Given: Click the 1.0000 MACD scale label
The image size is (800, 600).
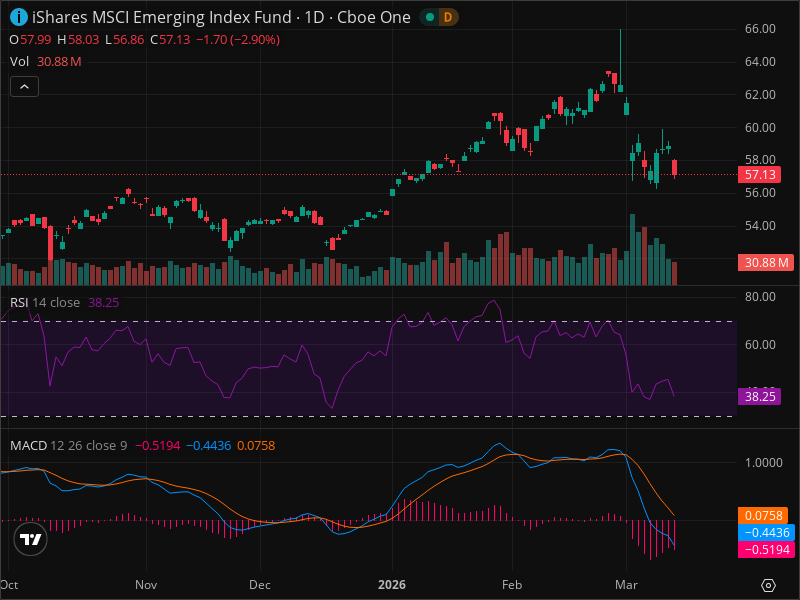Looking at the screenshot, I should tap(763, 462).
